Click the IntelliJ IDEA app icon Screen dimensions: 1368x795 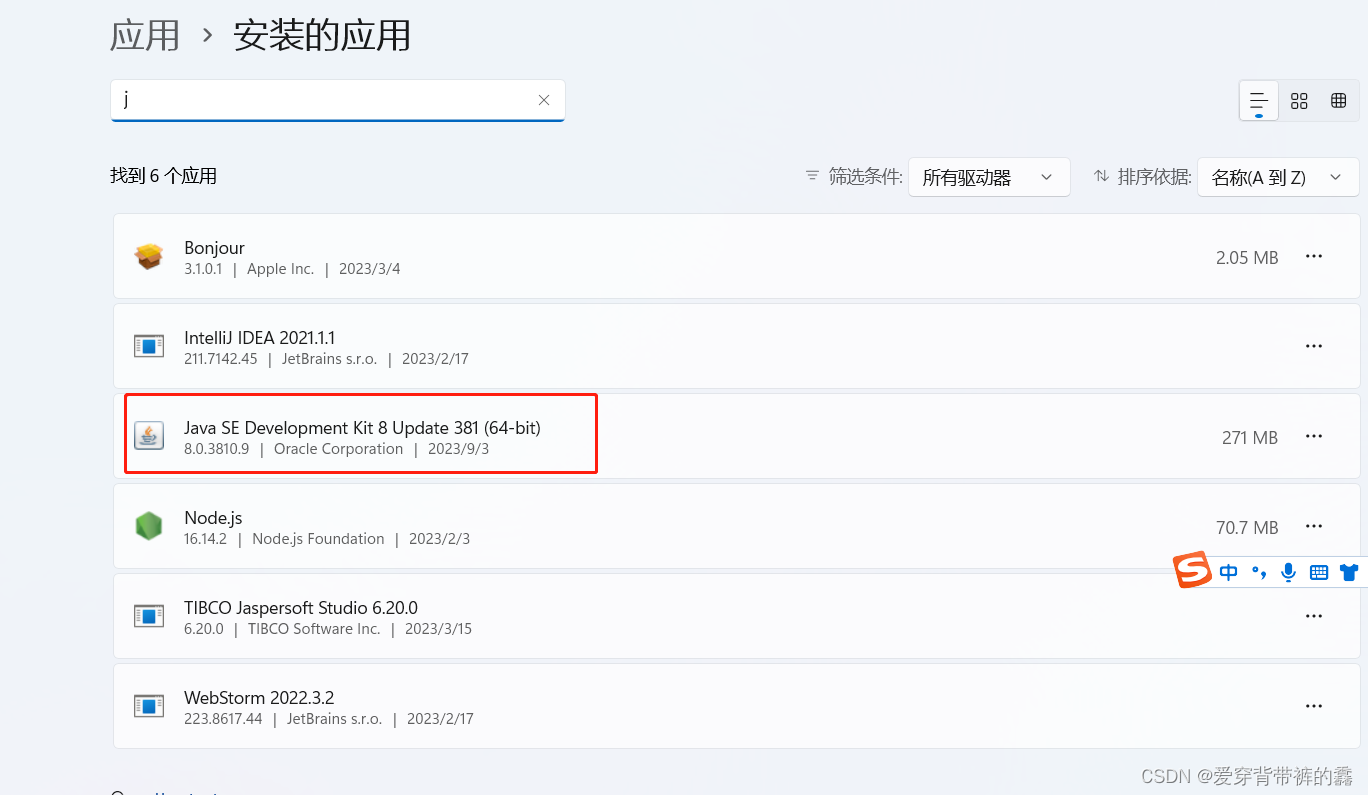tap(149, 346)
